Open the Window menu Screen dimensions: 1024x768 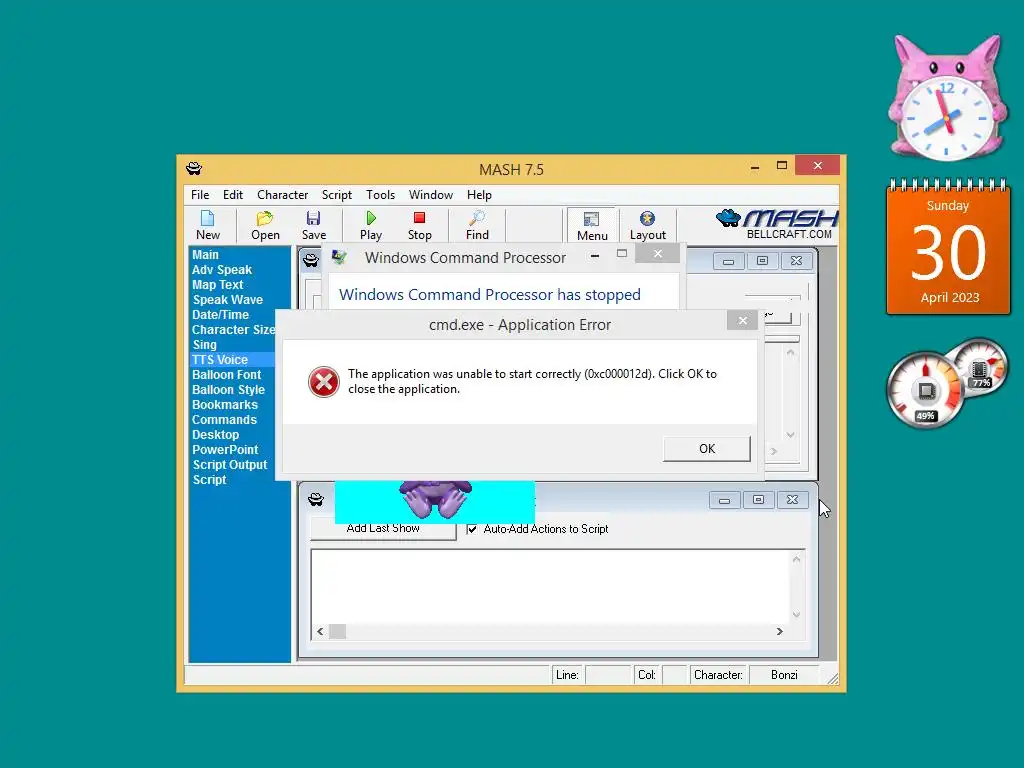click(x=430, y=195)
